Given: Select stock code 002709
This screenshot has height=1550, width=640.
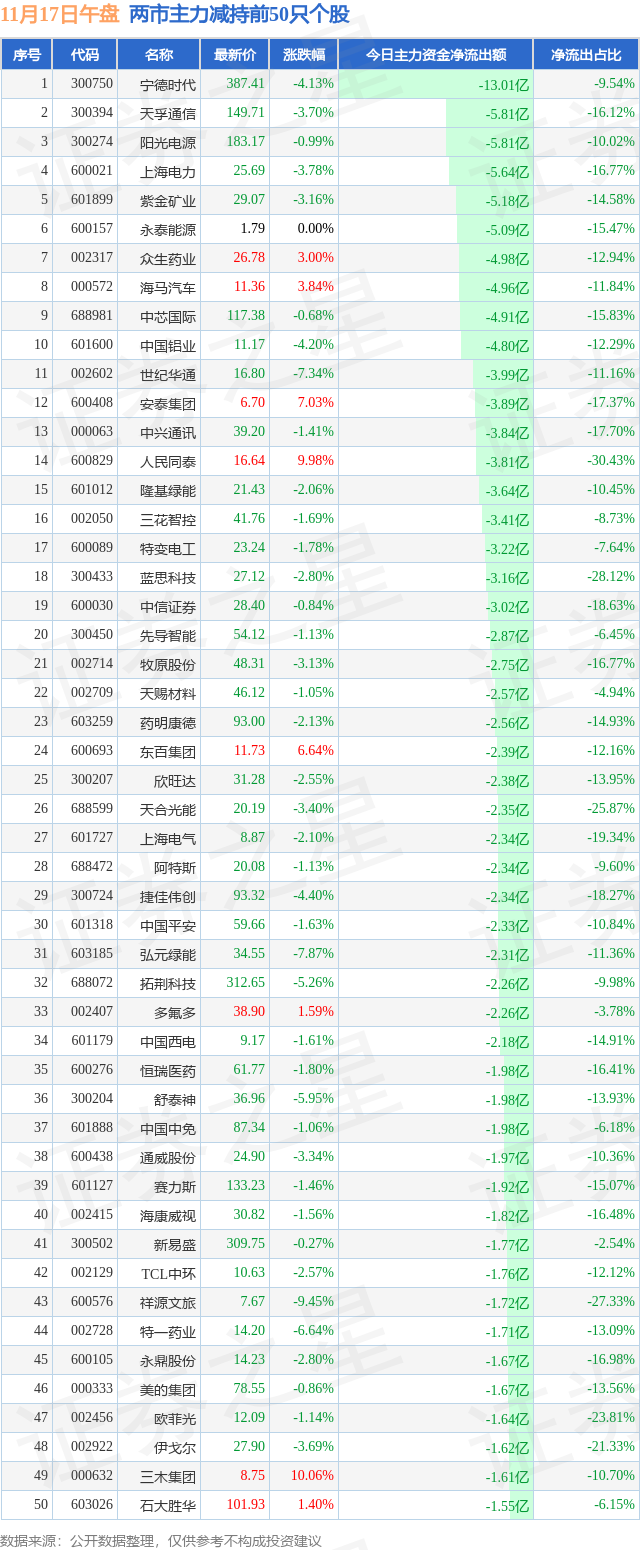Looking at the screenshot, I should point(92,693).
